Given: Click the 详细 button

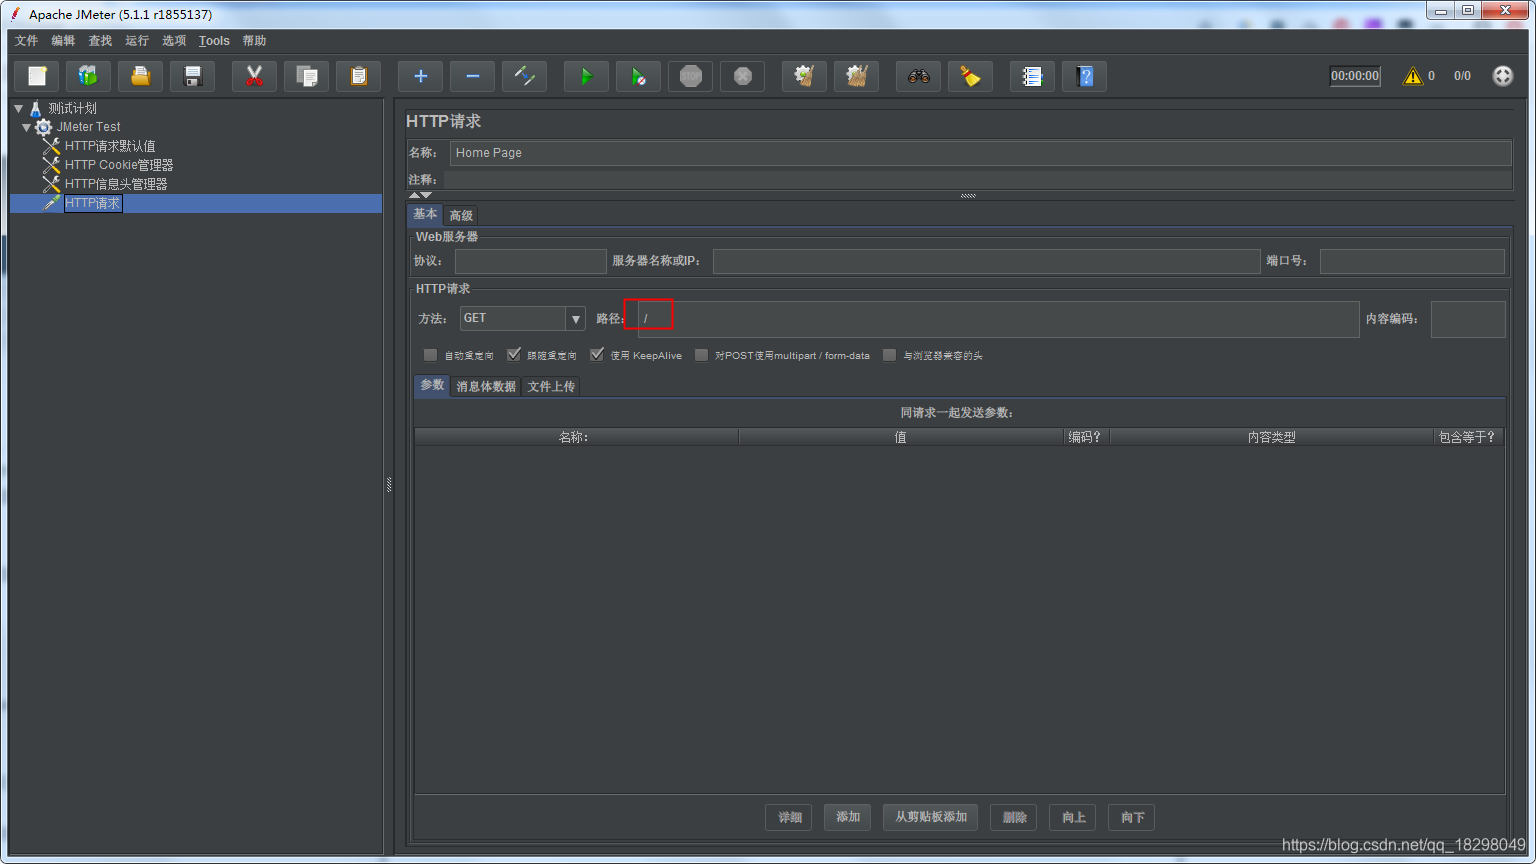Looking at the screenshot, I should pyautogui.click(x=790, y=817).
